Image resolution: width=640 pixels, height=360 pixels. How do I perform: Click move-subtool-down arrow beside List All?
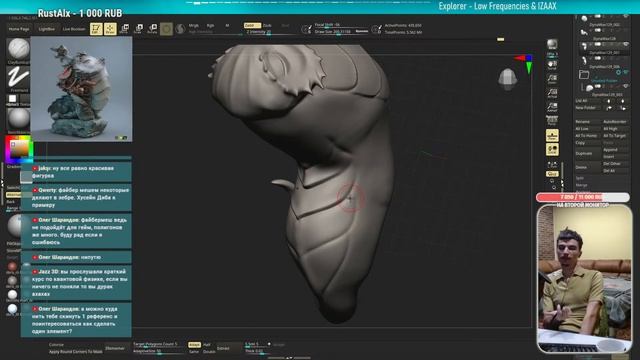click(622, 100)
